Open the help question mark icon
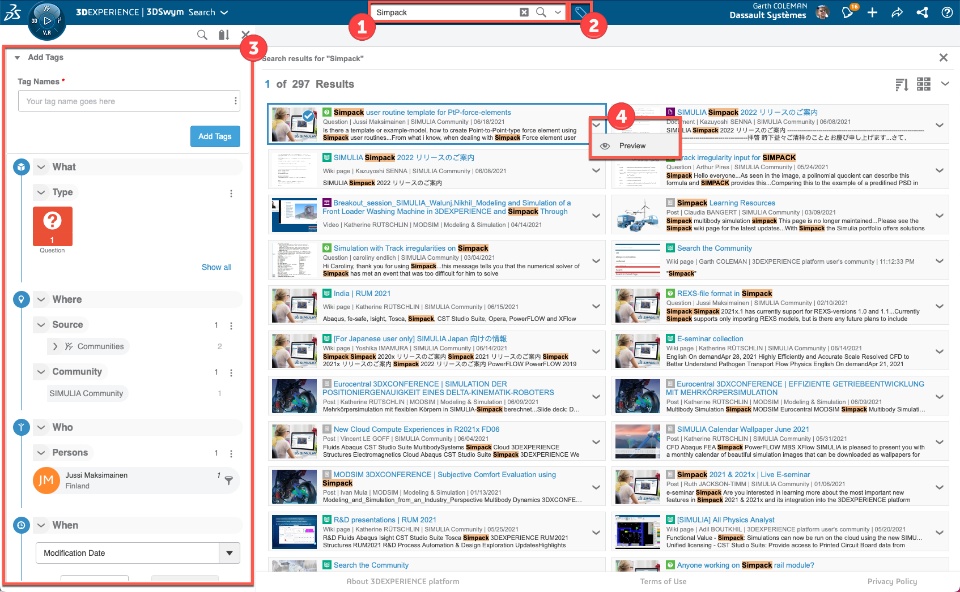Screen dimensions: 960x592 pos(947,12)
